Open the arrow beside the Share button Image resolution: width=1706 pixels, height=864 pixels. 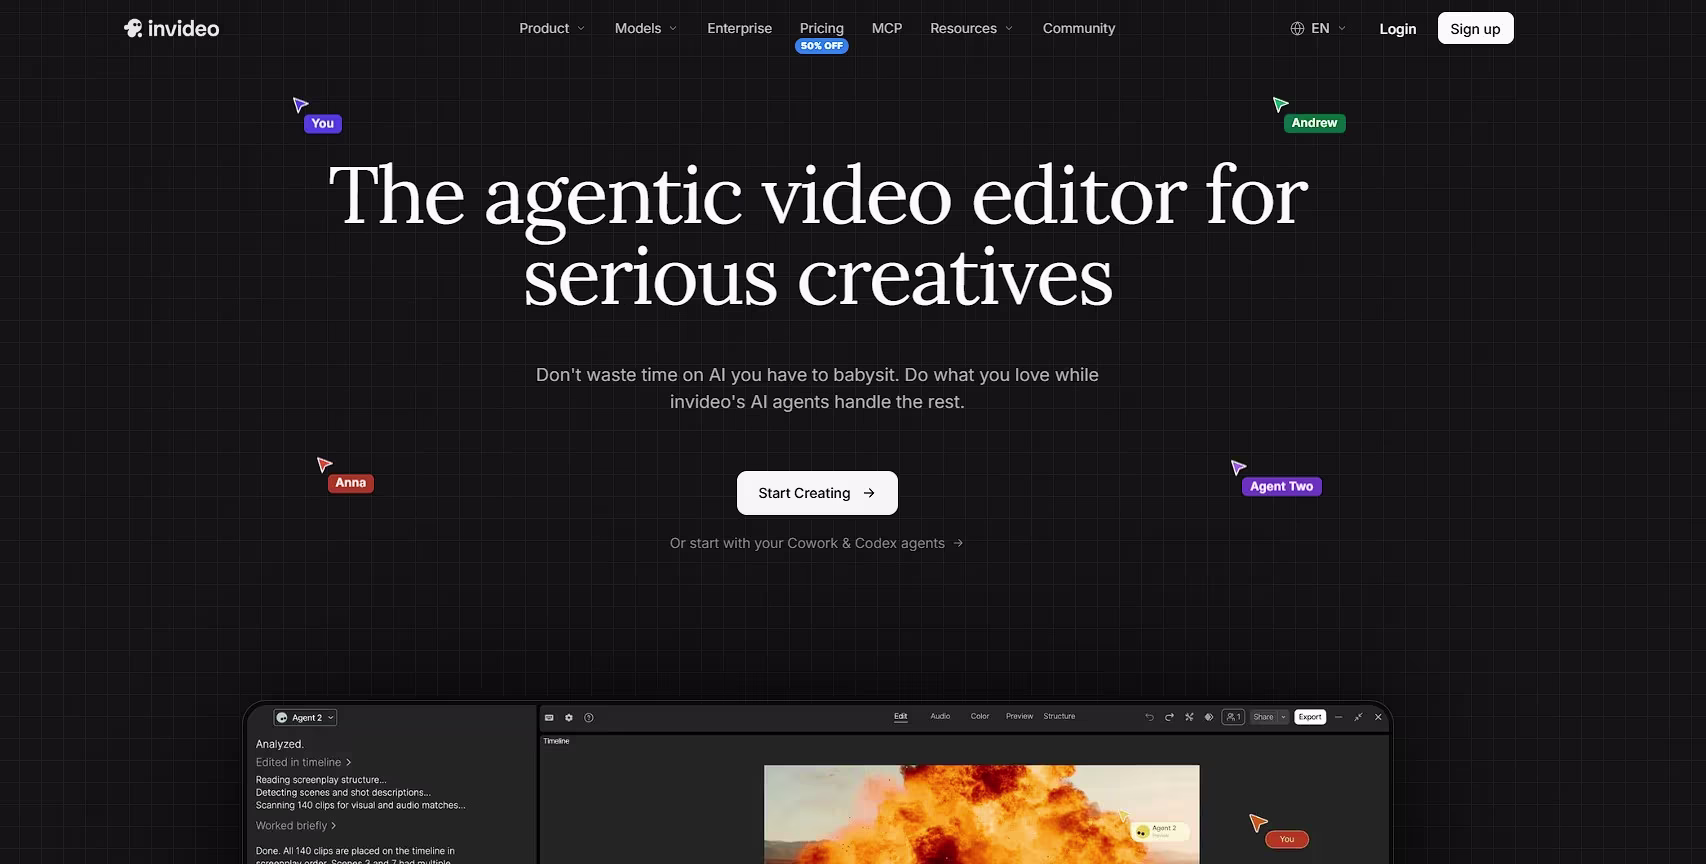click(x=1284, y=717)
